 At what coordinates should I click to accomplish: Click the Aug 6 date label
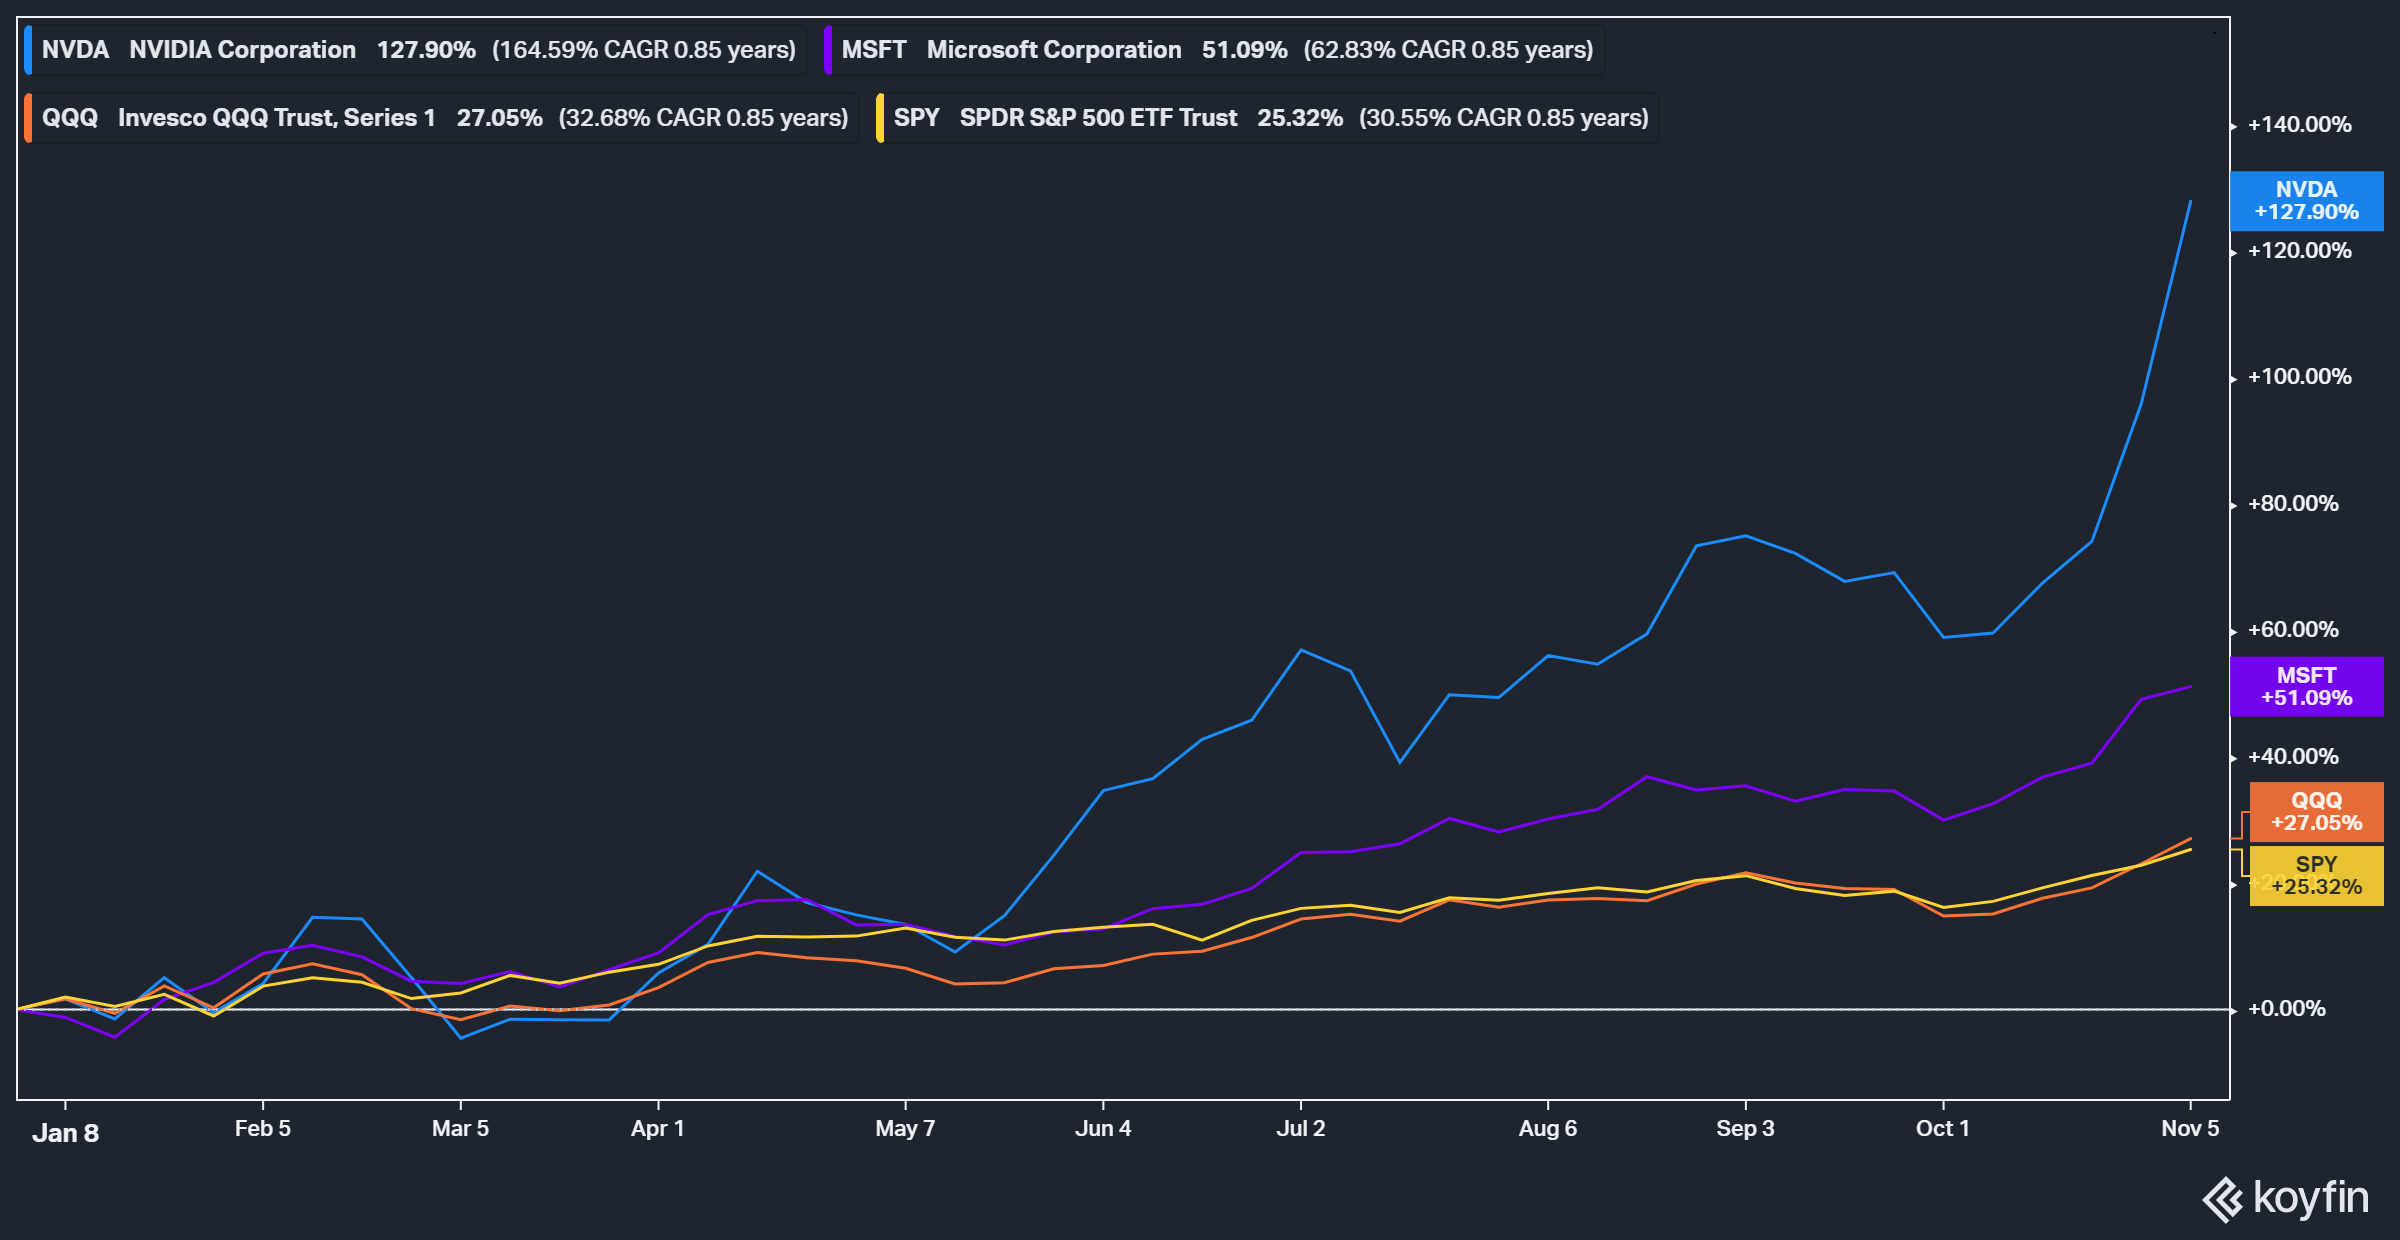pos(1548,1129)
